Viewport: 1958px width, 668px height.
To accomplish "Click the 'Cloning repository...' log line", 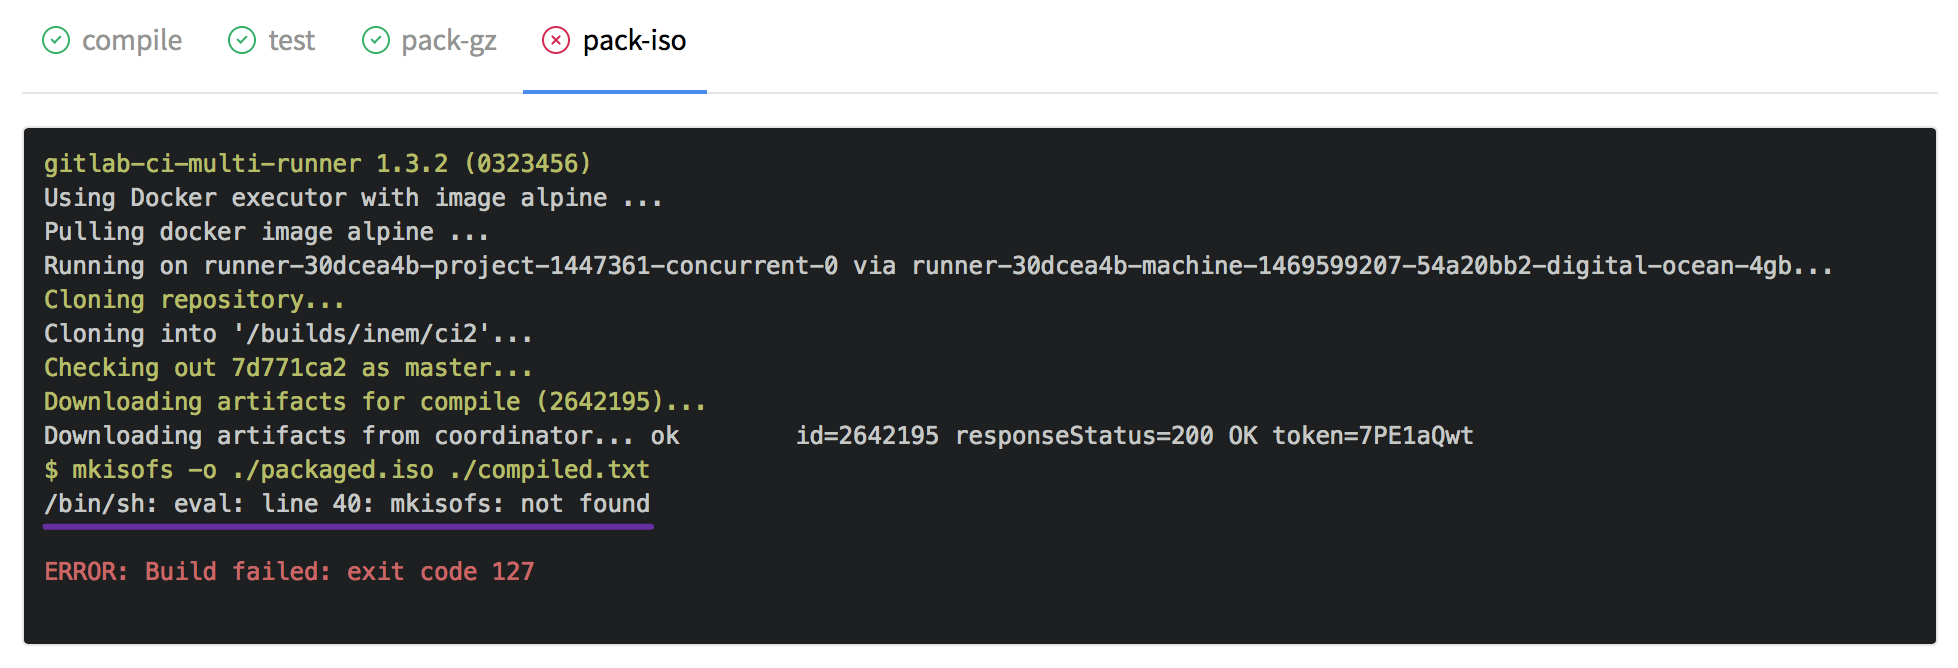I will tap(194, 299).
